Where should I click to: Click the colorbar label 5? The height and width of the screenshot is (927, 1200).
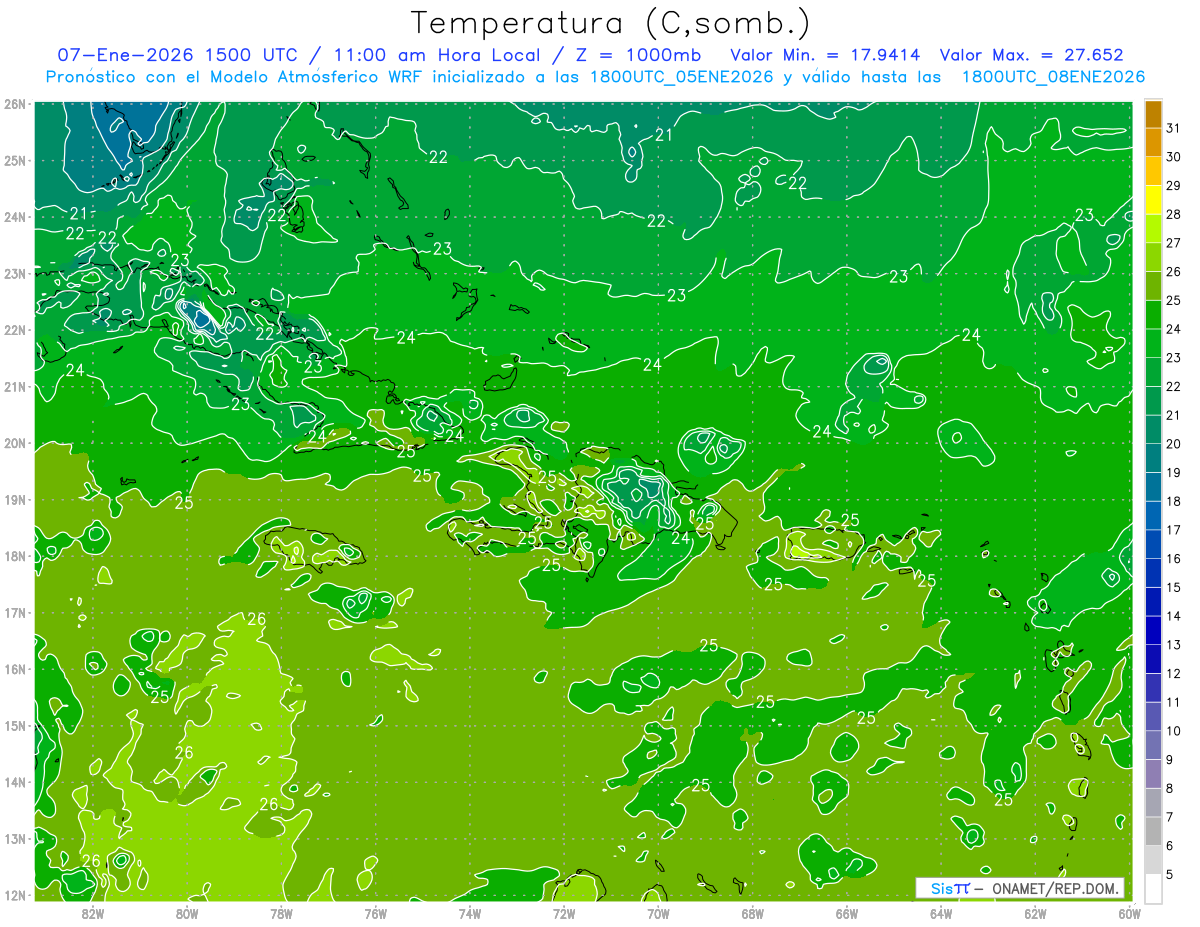tap(1170, 874)
